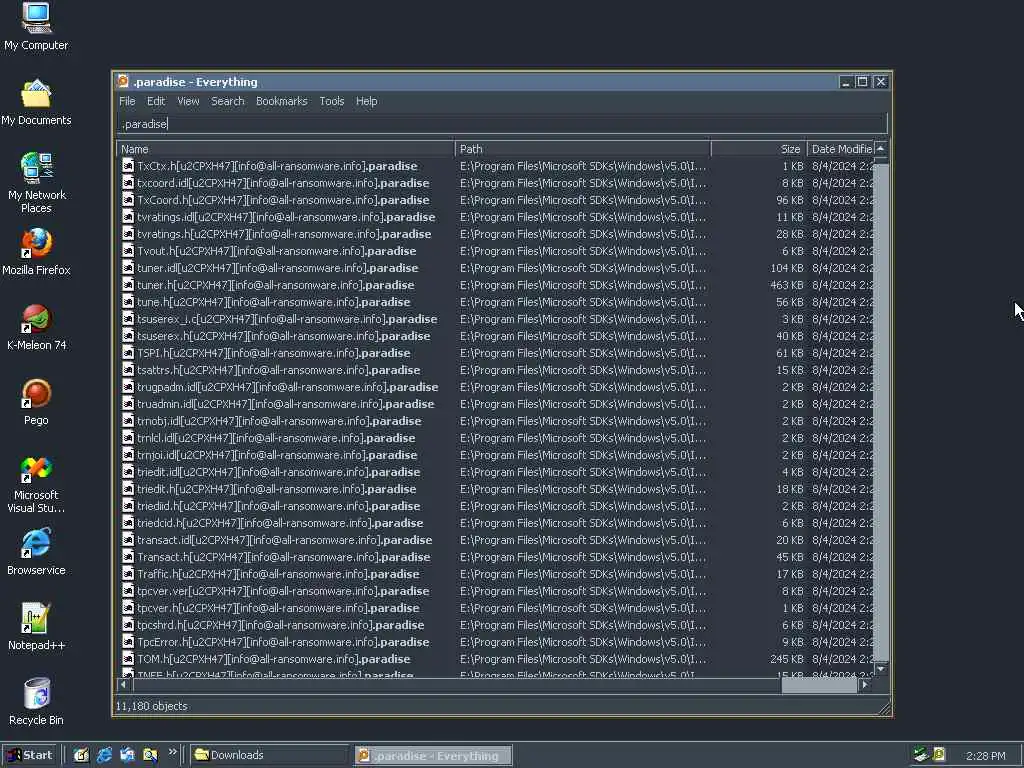Select TpcError.h encrypted file row

(x=496, y=641)
